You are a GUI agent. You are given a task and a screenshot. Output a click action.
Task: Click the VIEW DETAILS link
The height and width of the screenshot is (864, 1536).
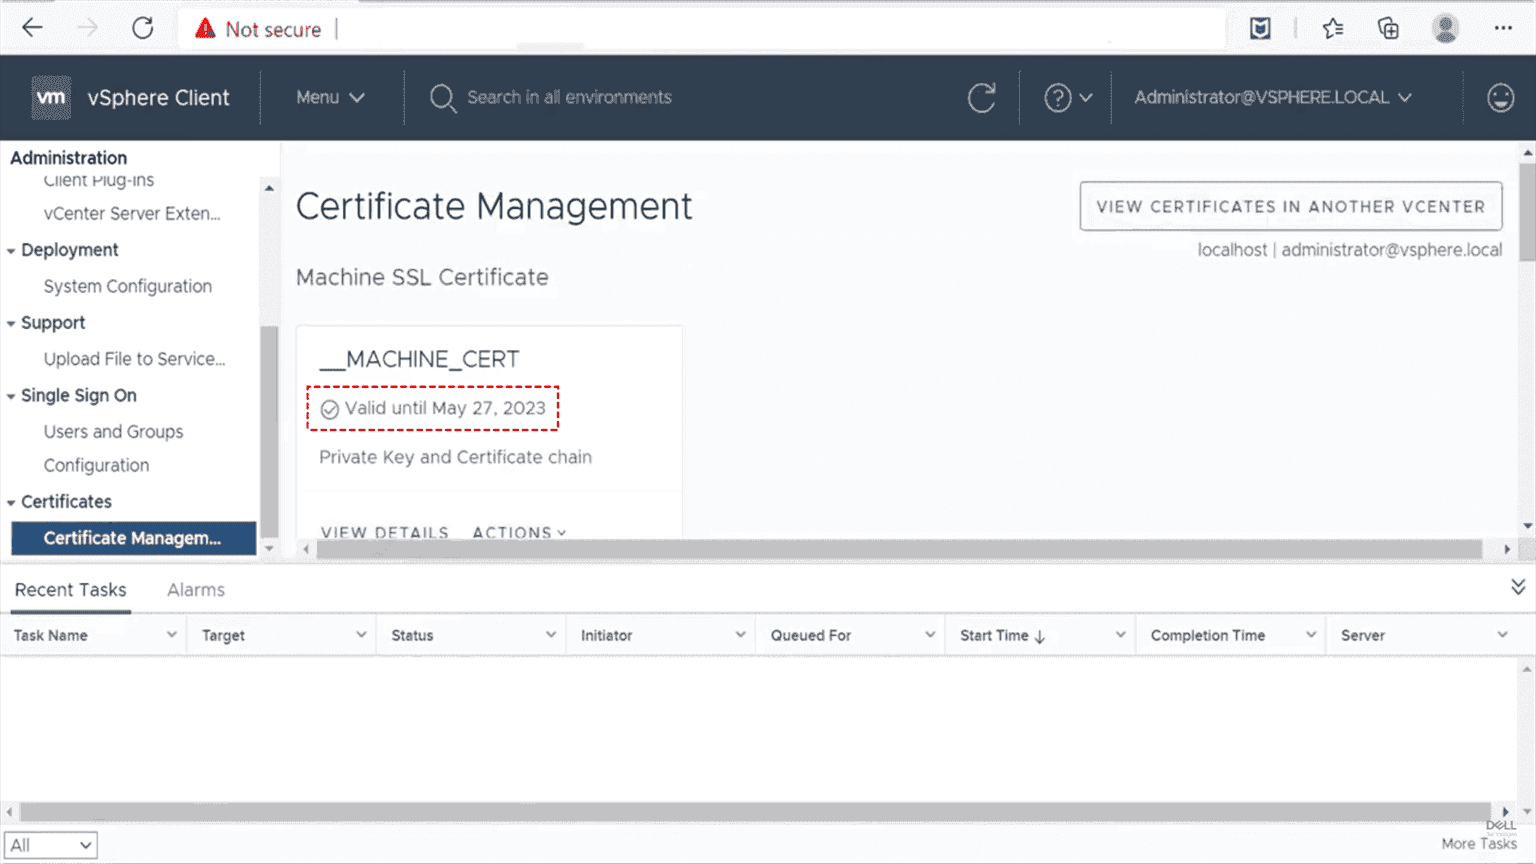385,532
